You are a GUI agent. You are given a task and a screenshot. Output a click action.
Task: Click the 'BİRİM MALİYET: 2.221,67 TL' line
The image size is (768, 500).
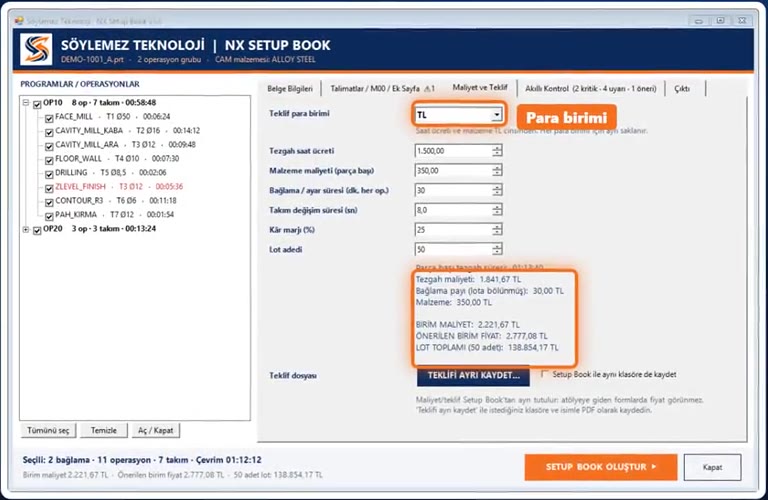(x=468, y=325)
